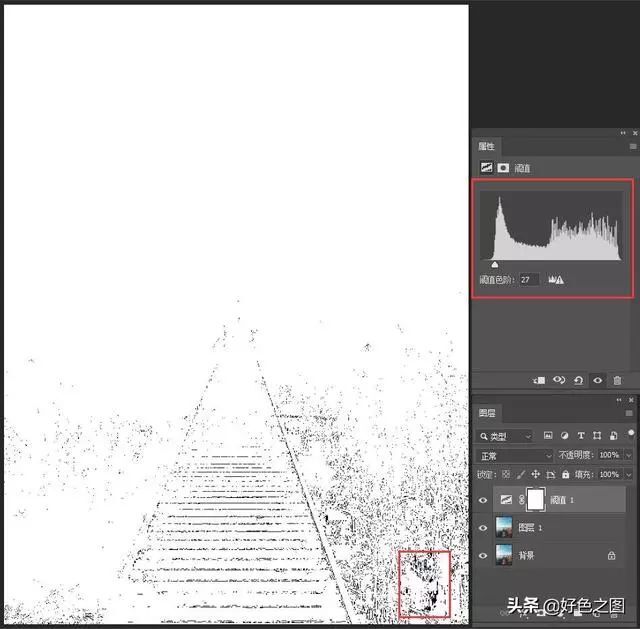Image resolution: width=640 pixels, height=629 pixels.
Task: Select the mask icon in Properties panel
Action: [503, 168]
